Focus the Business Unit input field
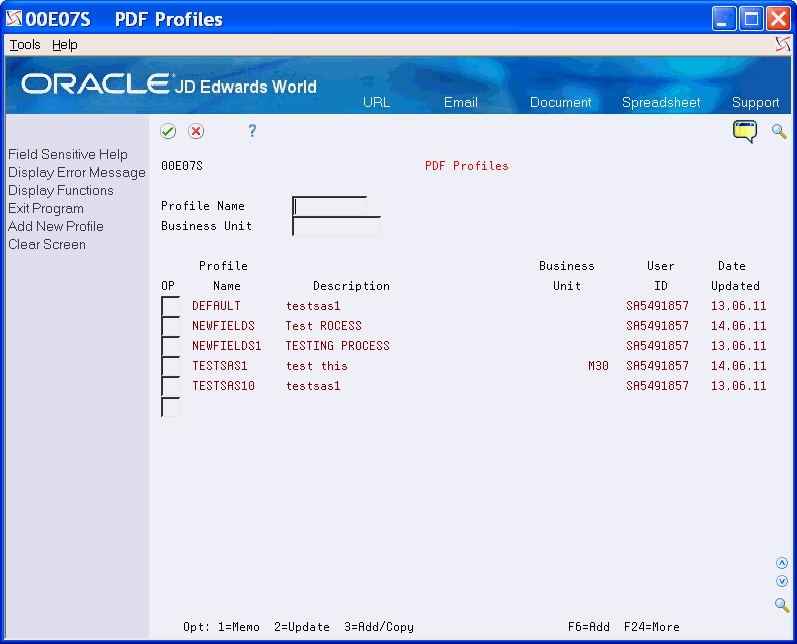The height and width of the screenshot is (644, 797). (336, 226)
